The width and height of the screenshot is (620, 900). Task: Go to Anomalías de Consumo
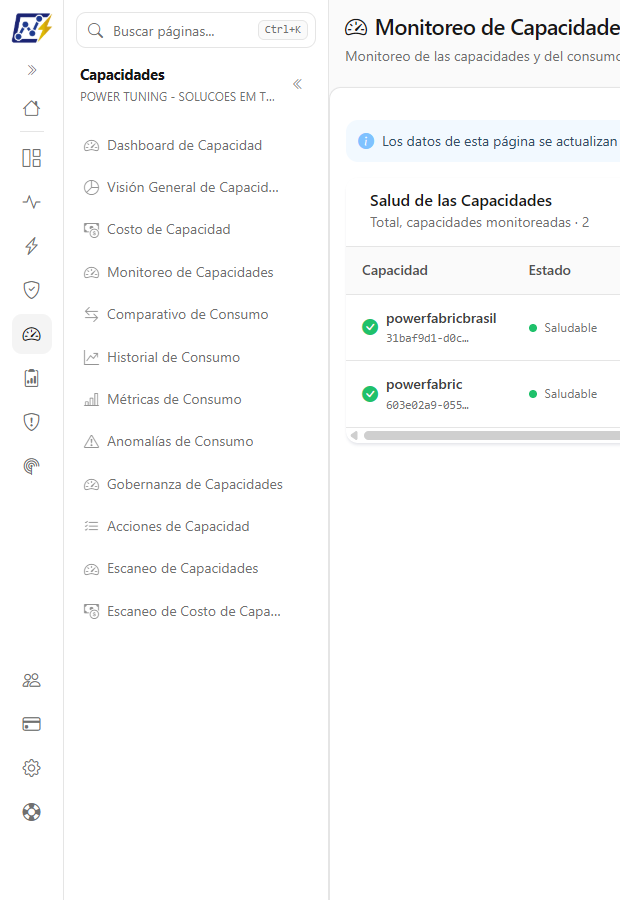[180, 441]
